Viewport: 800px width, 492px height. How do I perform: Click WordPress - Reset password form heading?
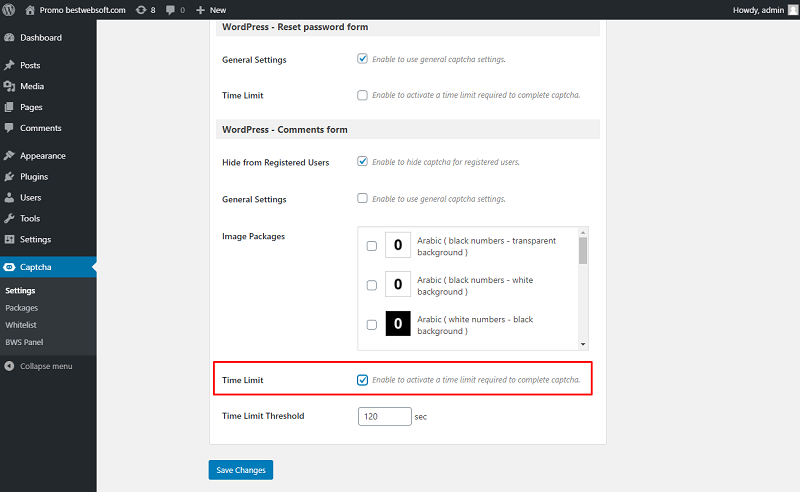295,27
